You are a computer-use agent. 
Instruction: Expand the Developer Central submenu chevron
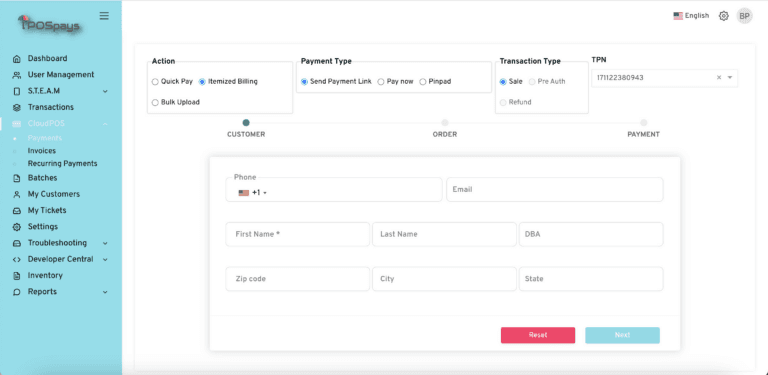pos(105,259)
